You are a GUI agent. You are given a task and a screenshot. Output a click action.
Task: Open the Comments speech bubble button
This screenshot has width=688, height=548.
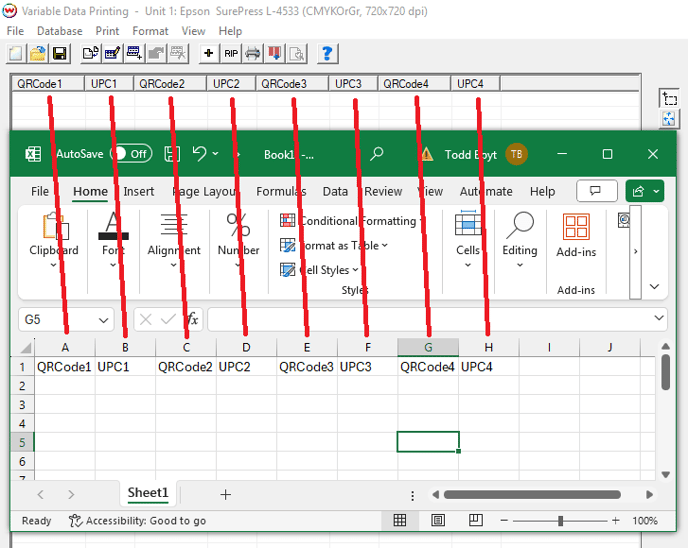point(597,191)
